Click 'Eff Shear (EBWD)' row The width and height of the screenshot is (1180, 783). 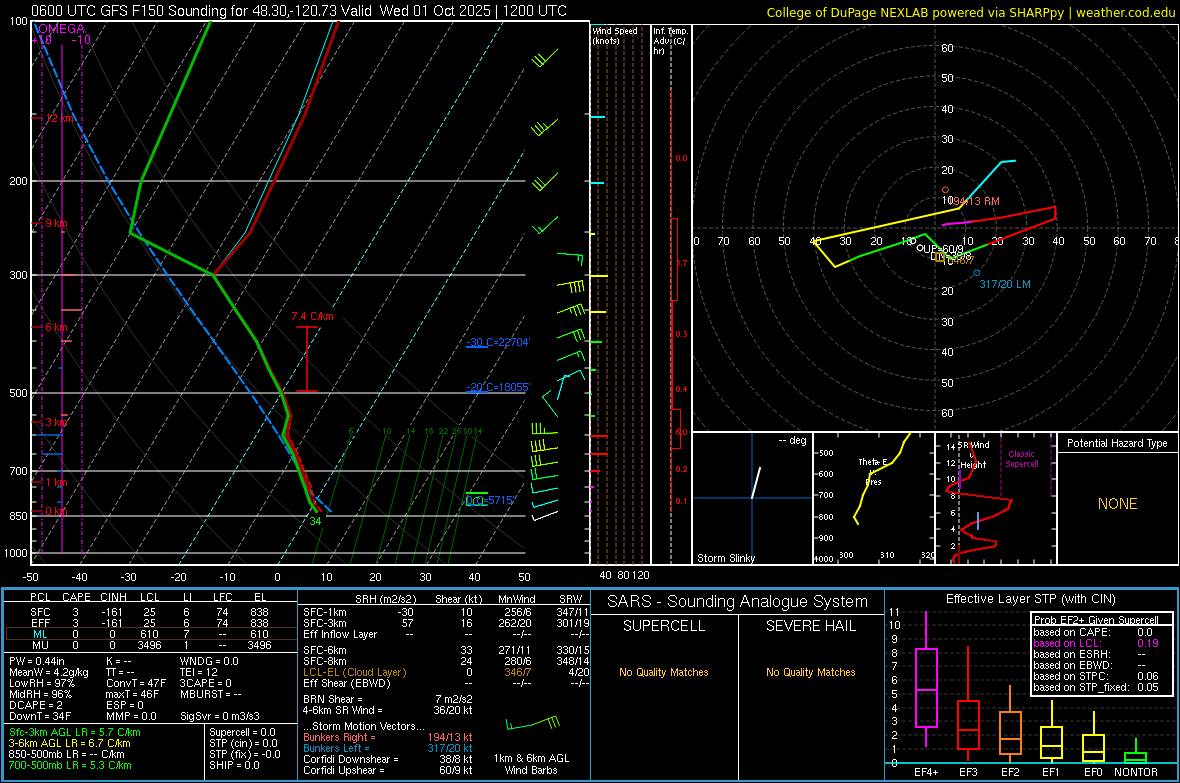tap(446, 683)
